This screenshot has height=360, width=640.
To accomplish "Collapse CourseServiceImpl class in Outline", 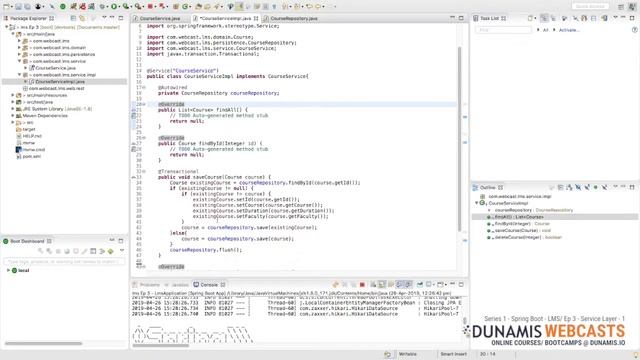I will click(476, 203).
